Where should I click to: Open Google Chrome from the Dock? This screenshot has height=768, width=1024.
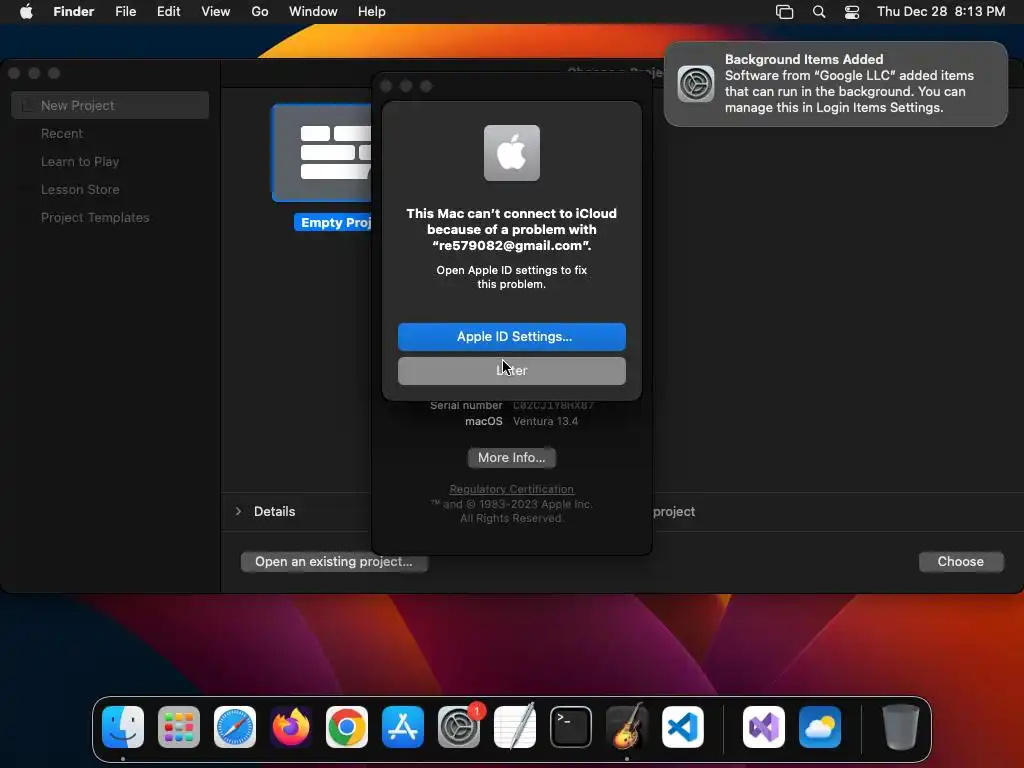[x=347, y=727]
